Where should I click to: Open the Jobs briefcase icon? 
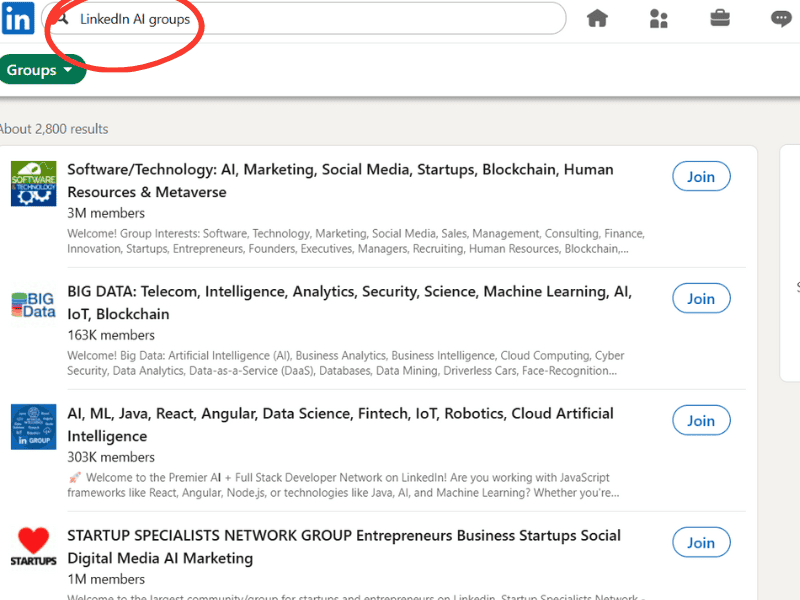(719, 18)
